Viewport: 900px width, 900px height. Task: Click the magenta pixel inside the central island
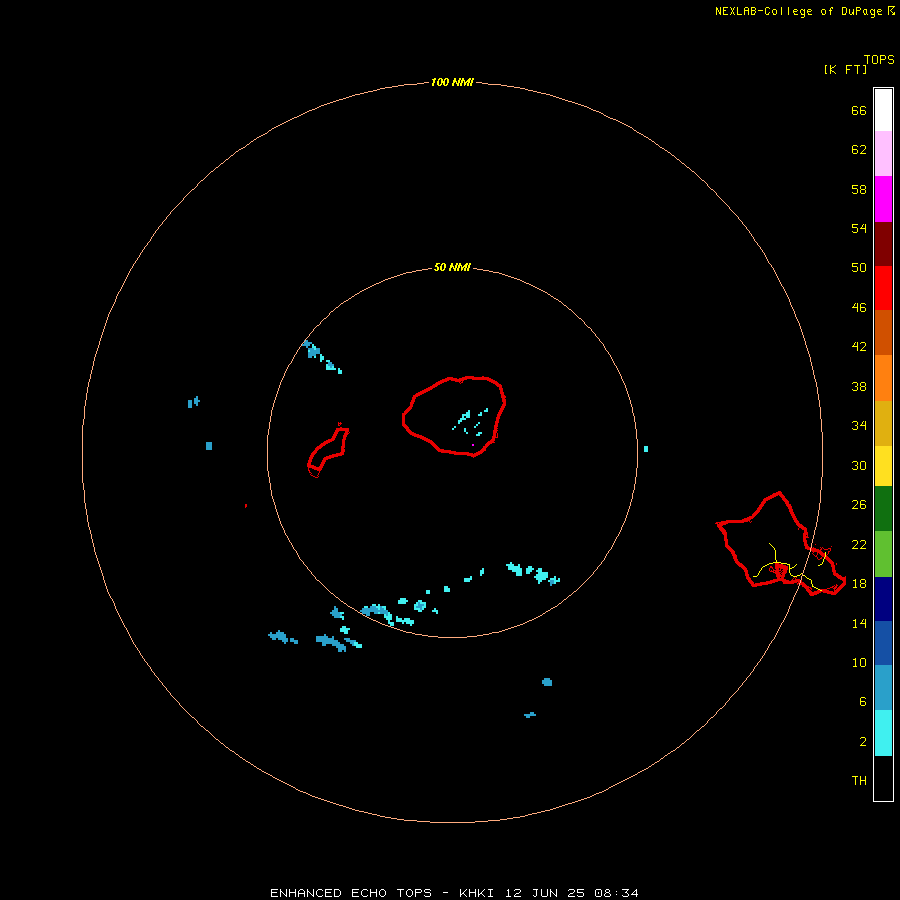(x=472, y=445)
